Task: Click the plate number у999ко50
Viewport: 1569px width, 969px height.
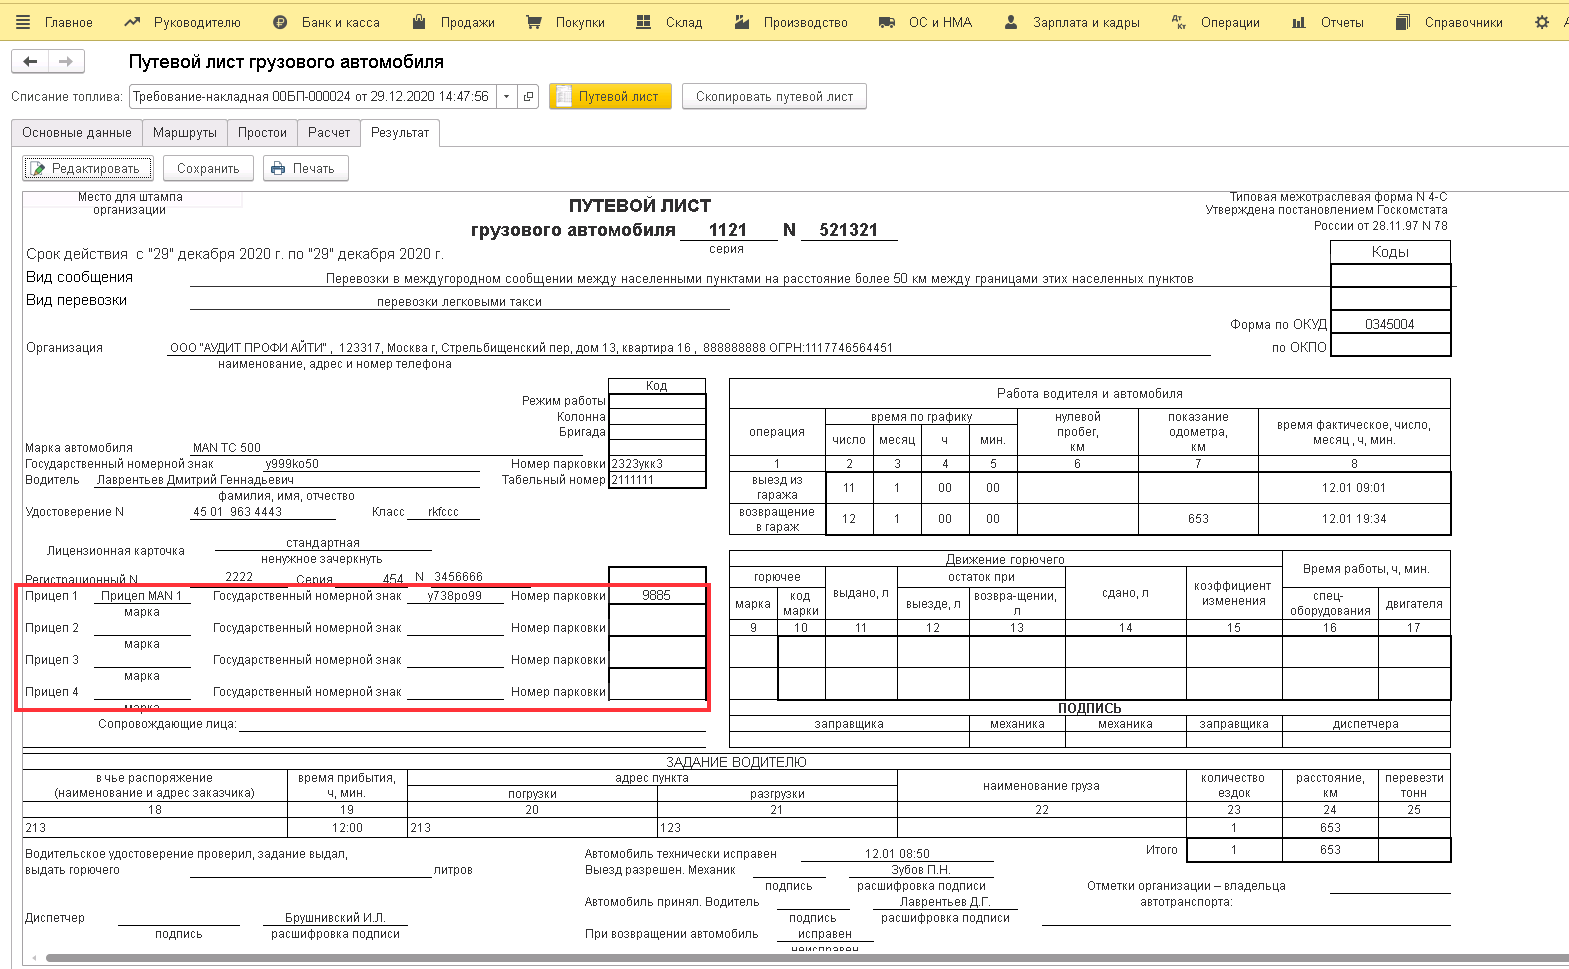Action: [x=292, y=464]
